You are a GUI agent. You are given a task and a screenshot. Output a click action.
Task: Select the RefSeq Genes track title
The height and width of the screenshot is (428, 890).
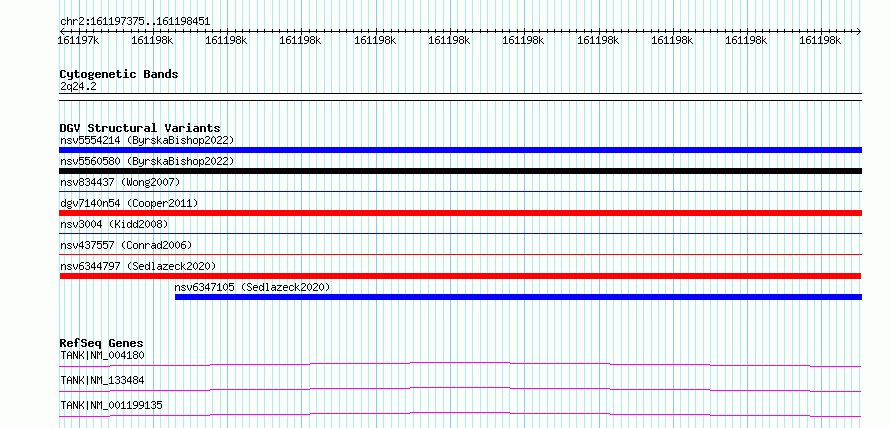pos(102,343)
